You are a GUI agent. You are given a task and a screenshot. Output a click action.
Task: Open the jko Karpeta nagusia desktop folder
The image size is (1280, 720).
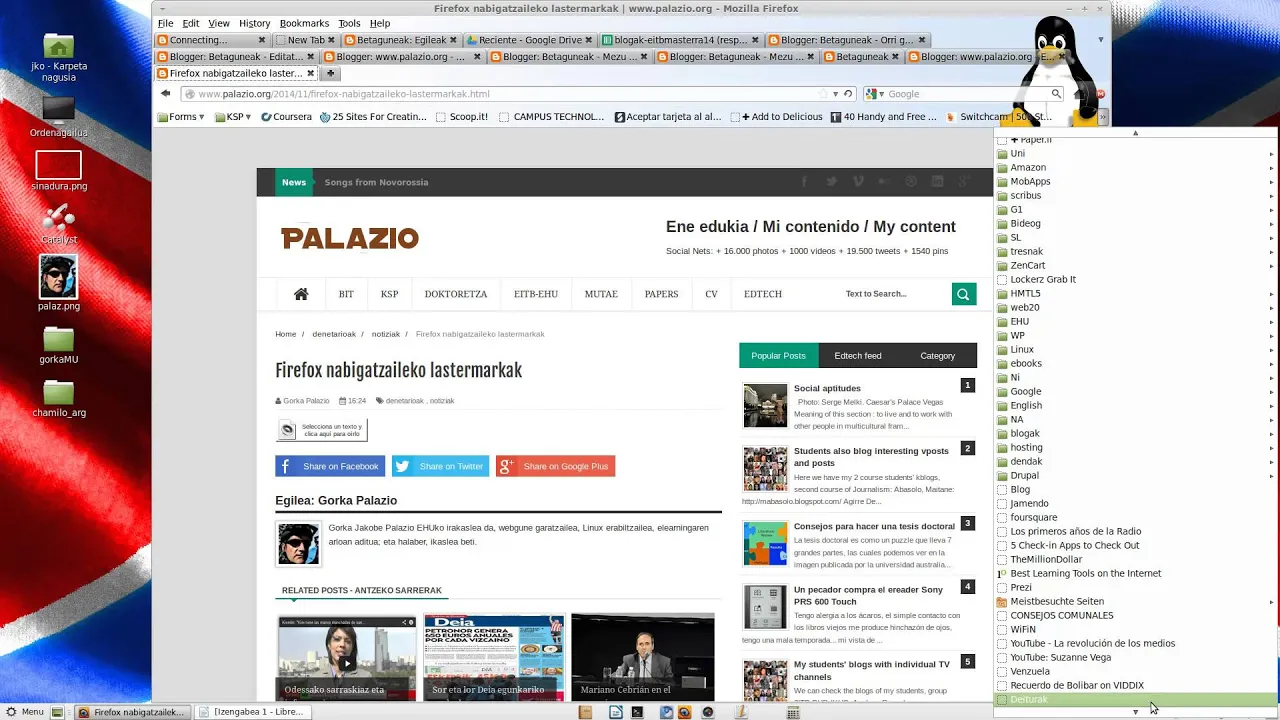(59, 58)
